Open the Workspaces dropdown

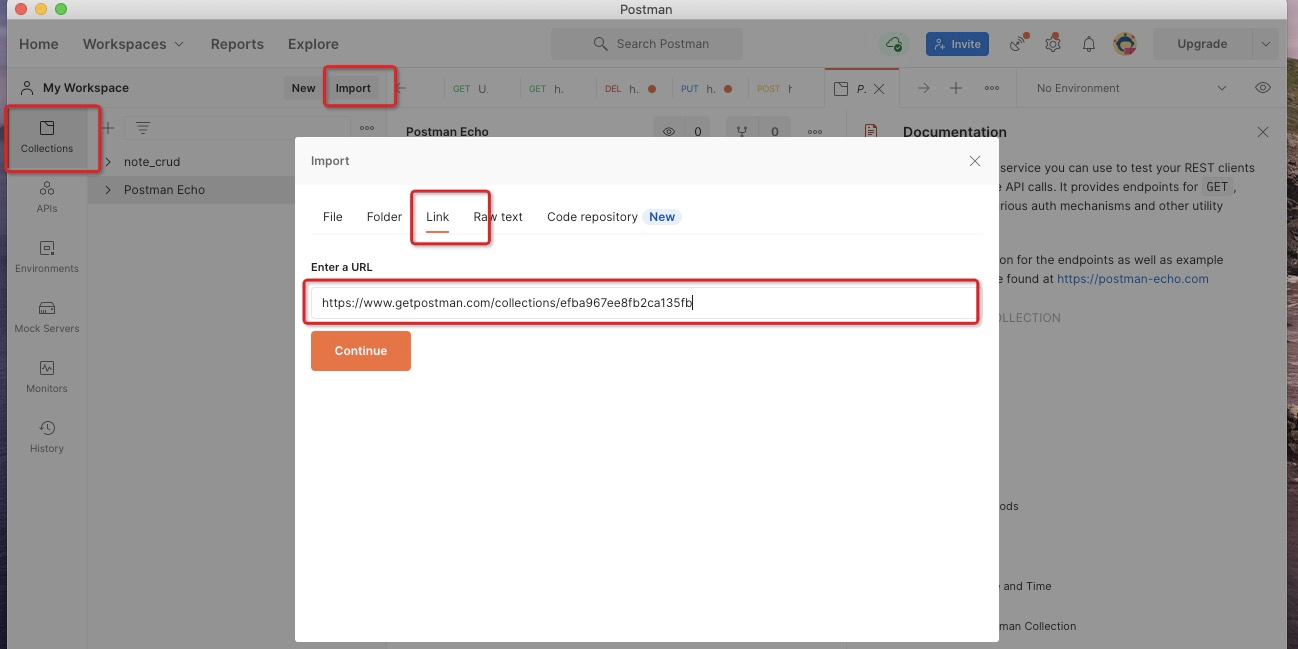(x=133, y=44)
